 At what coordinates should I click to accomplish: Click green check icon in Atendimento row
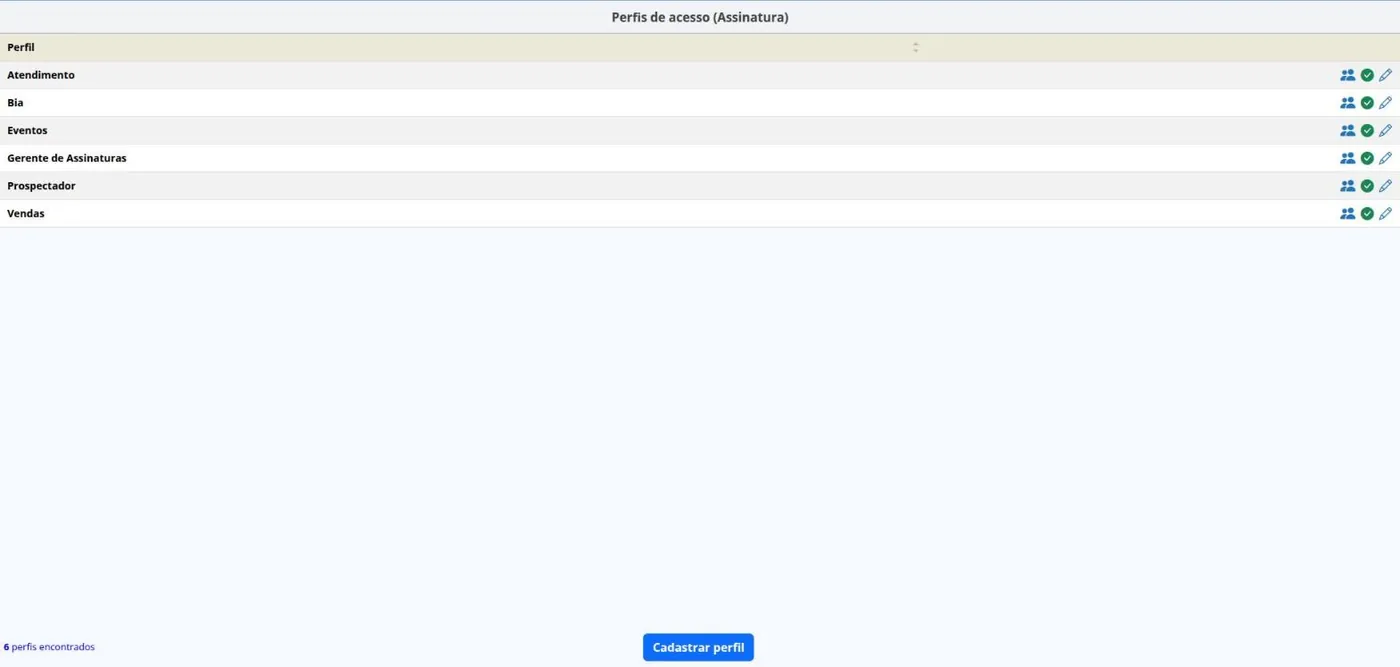point(1367,75)
